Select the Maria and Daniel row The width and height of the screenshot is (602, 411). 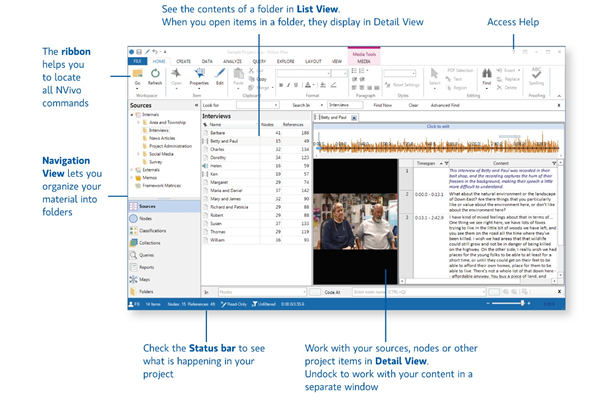256,191
